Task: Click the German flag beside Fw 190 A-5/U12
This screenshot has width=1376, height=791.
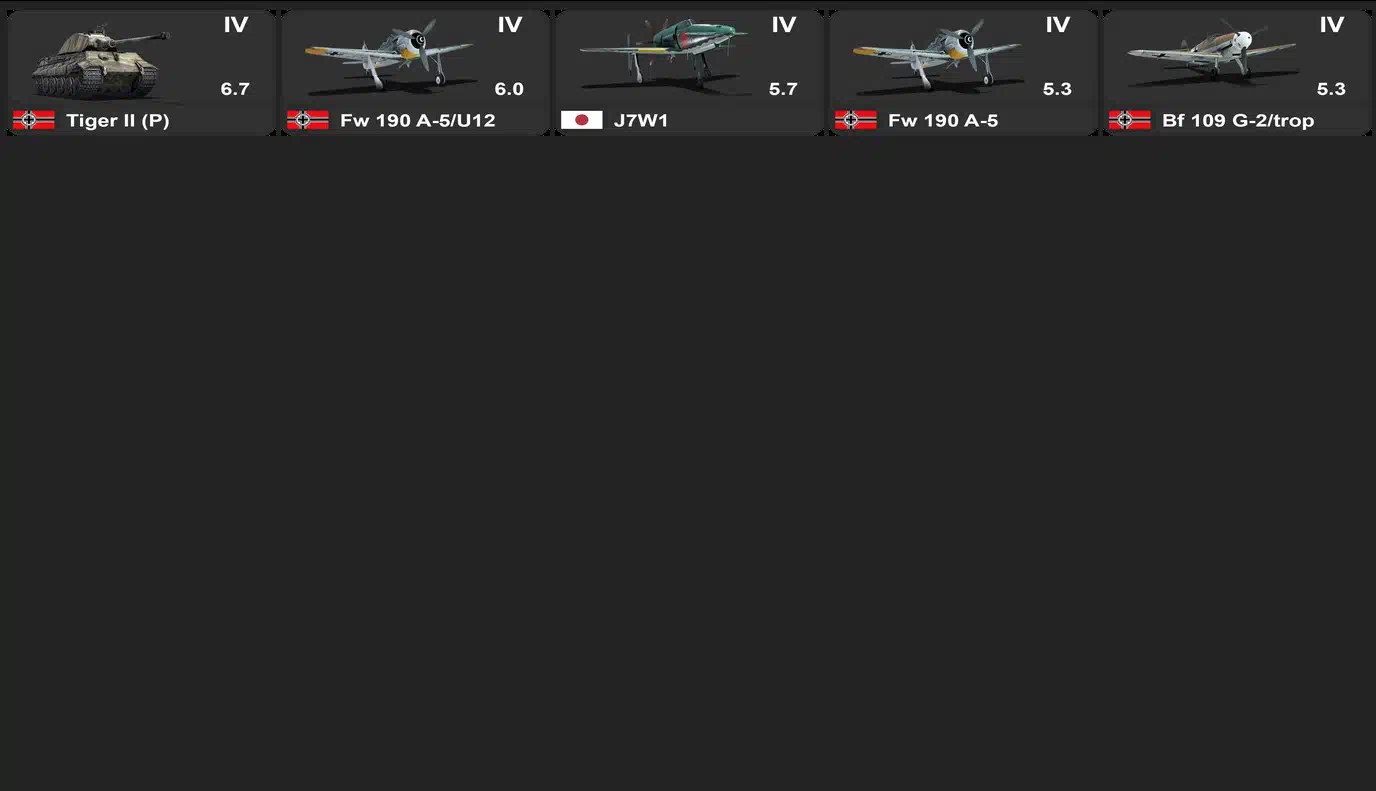Action: (x=308, y=120)
